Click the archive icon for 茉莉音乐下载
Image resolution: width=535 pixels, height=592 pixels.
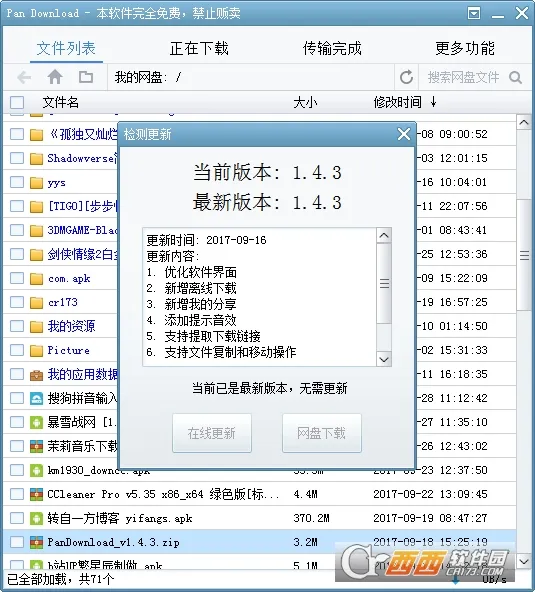pyautogui.click(x=36, y=447)
